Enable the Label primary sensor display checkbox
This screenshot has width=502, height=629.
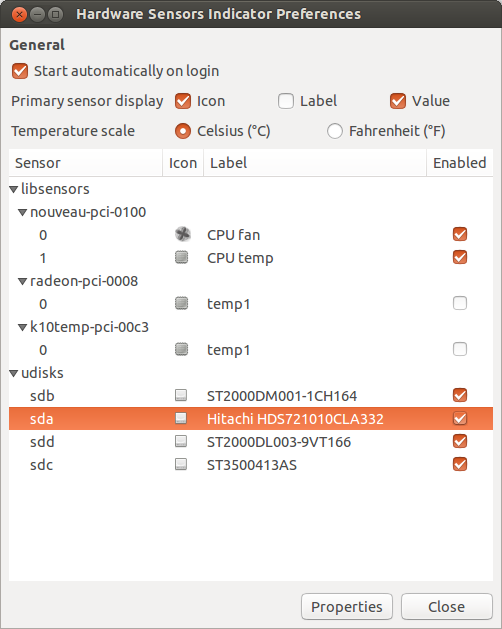(x=286, y=101)
